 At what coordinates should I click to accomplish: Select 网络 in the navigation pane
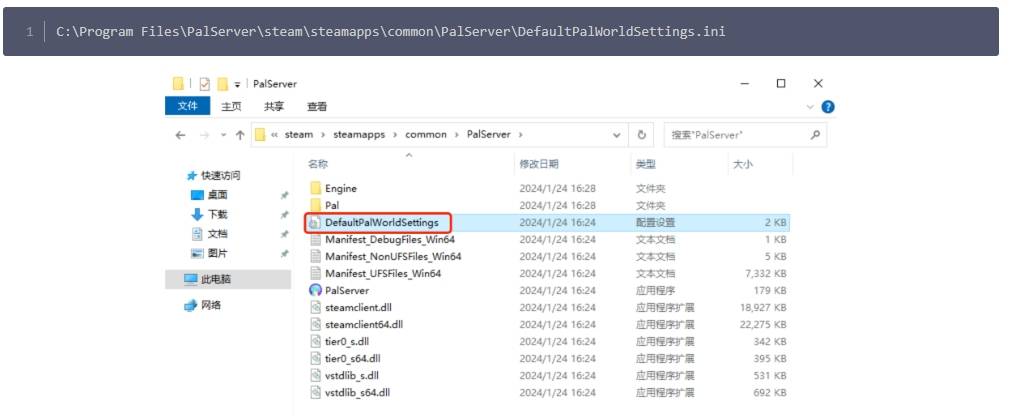click(x=211, y=305)
